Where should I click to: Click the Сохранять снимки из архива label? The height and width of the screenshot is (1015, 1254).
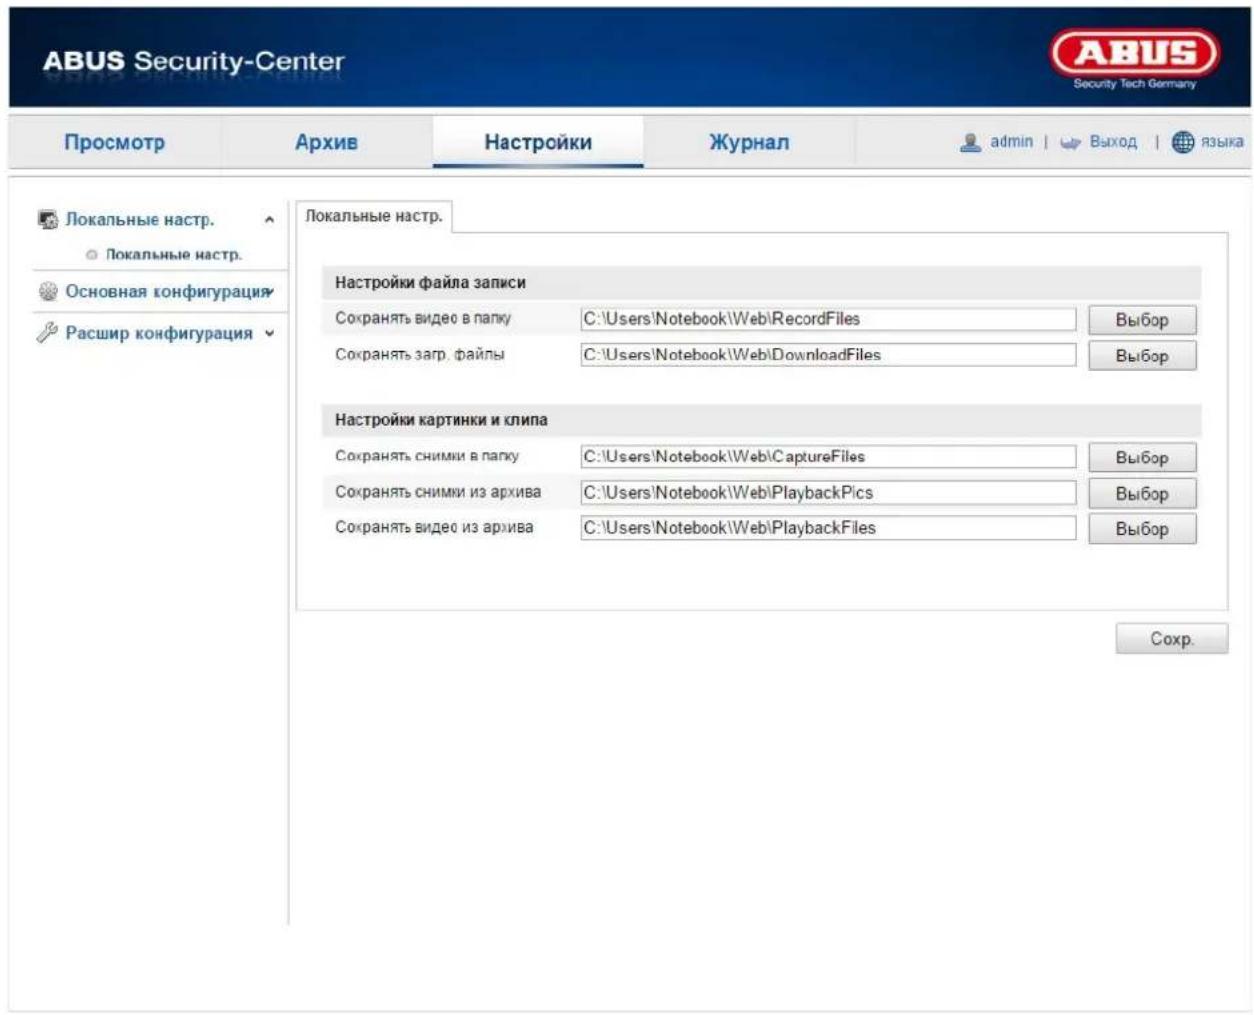(438, 492)
